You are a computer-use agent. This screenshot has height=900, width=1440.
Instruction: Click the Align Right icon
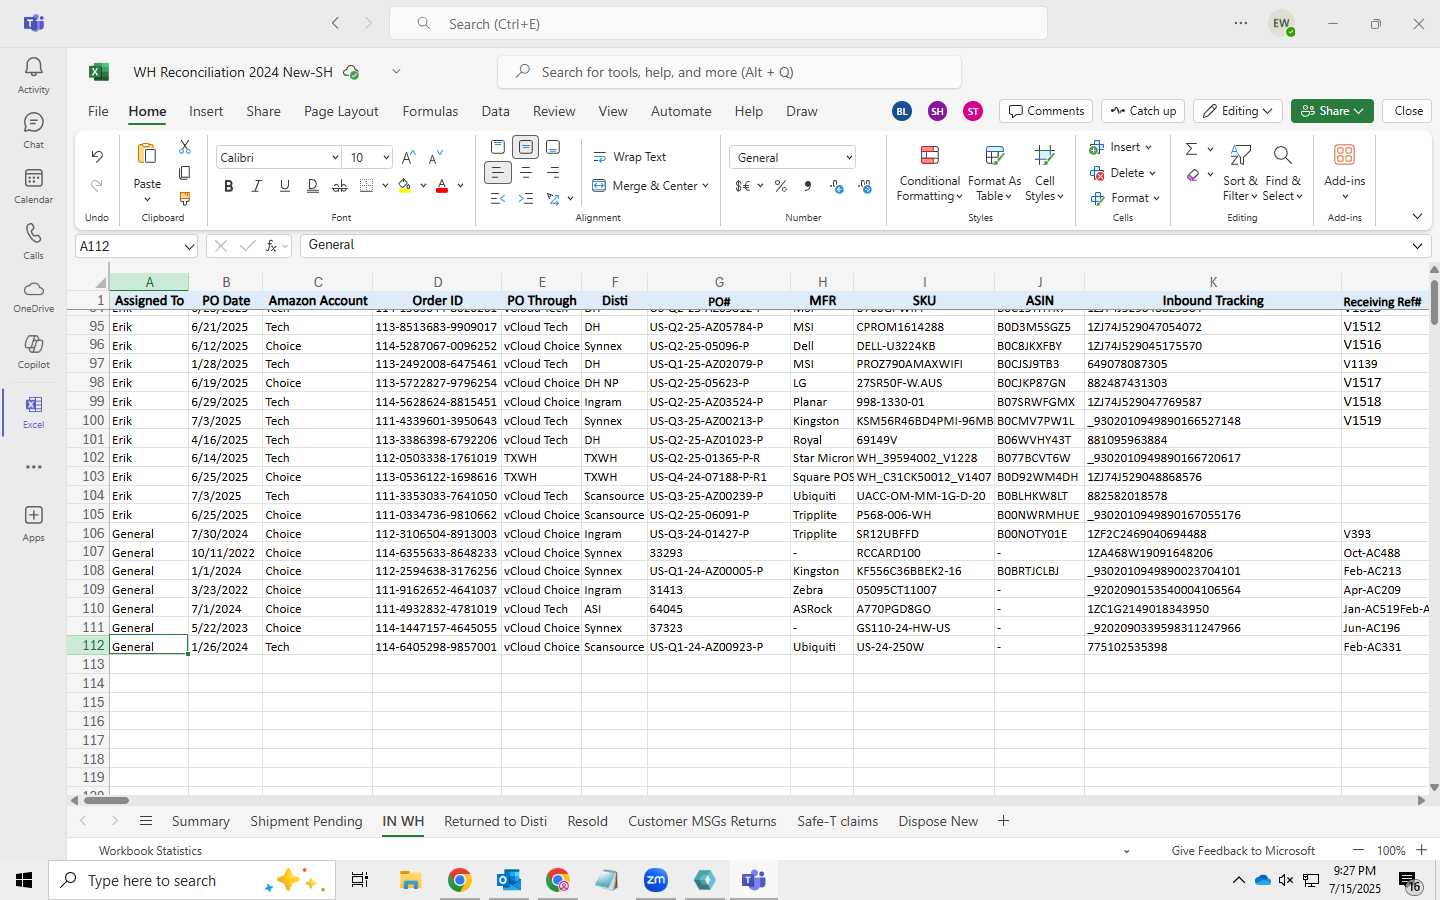pyautogui.click(x=553, y=173)
